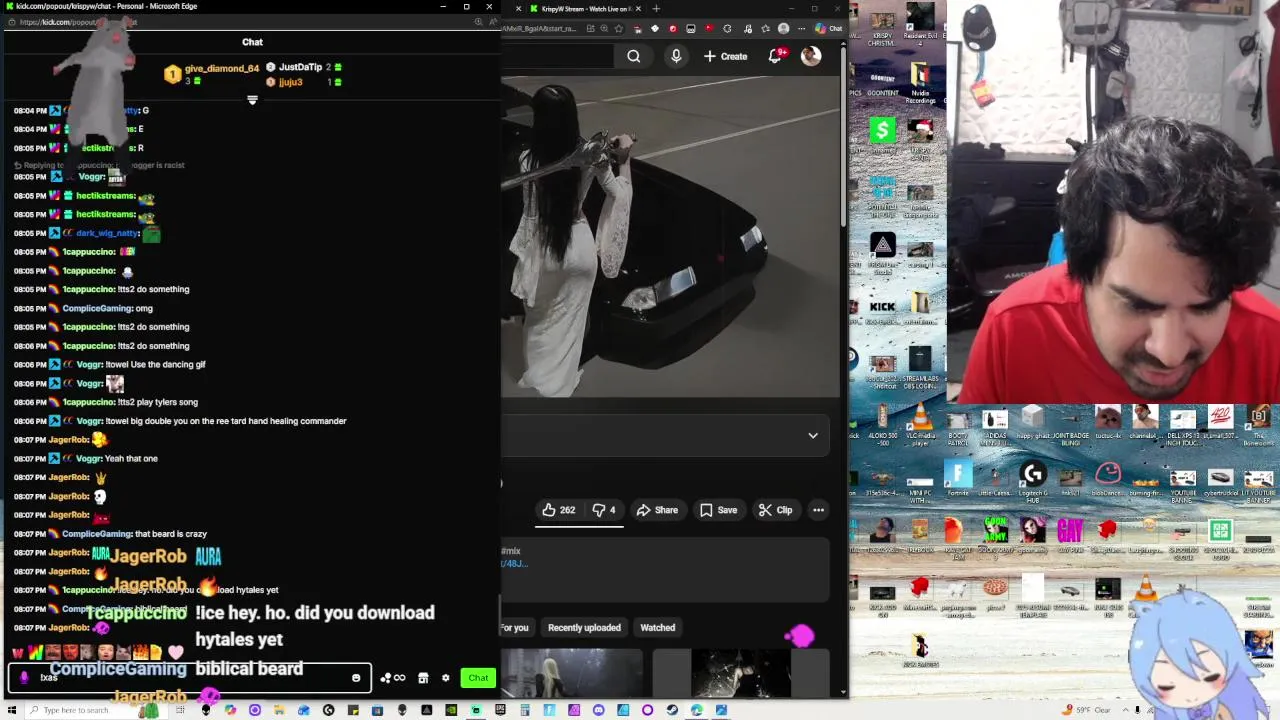Open Steam from the taskbar
This screenshot has width=1280, height=720.
tap(672, 710)
